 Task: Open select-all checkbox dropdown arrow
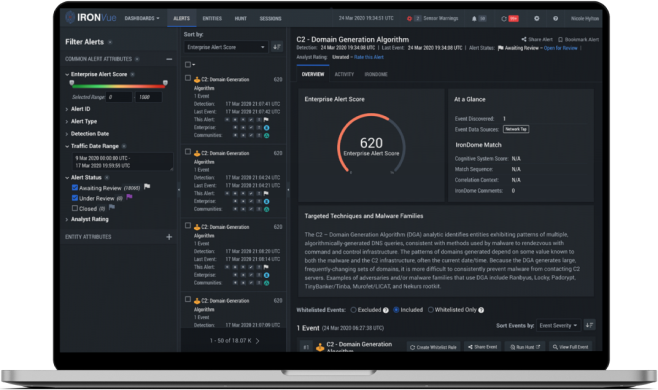193,65
